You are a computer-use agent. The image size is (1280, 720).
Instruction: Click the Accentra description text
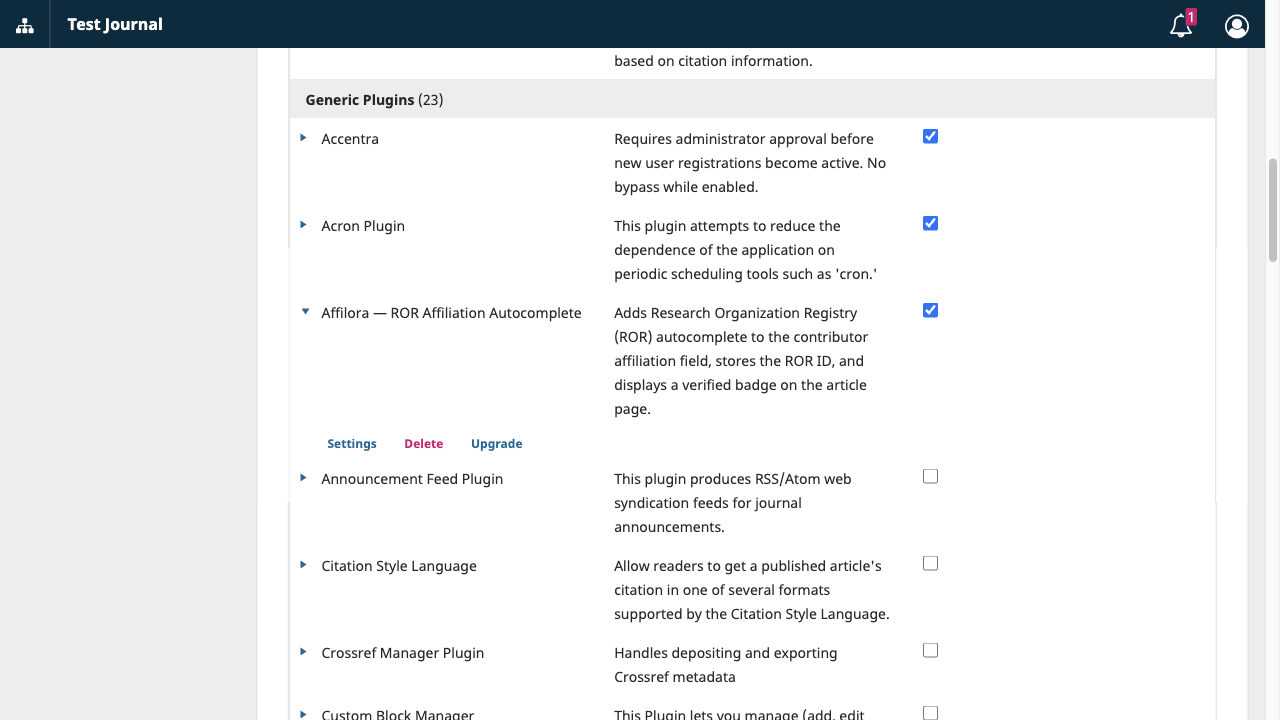click(x=750, y=163)
